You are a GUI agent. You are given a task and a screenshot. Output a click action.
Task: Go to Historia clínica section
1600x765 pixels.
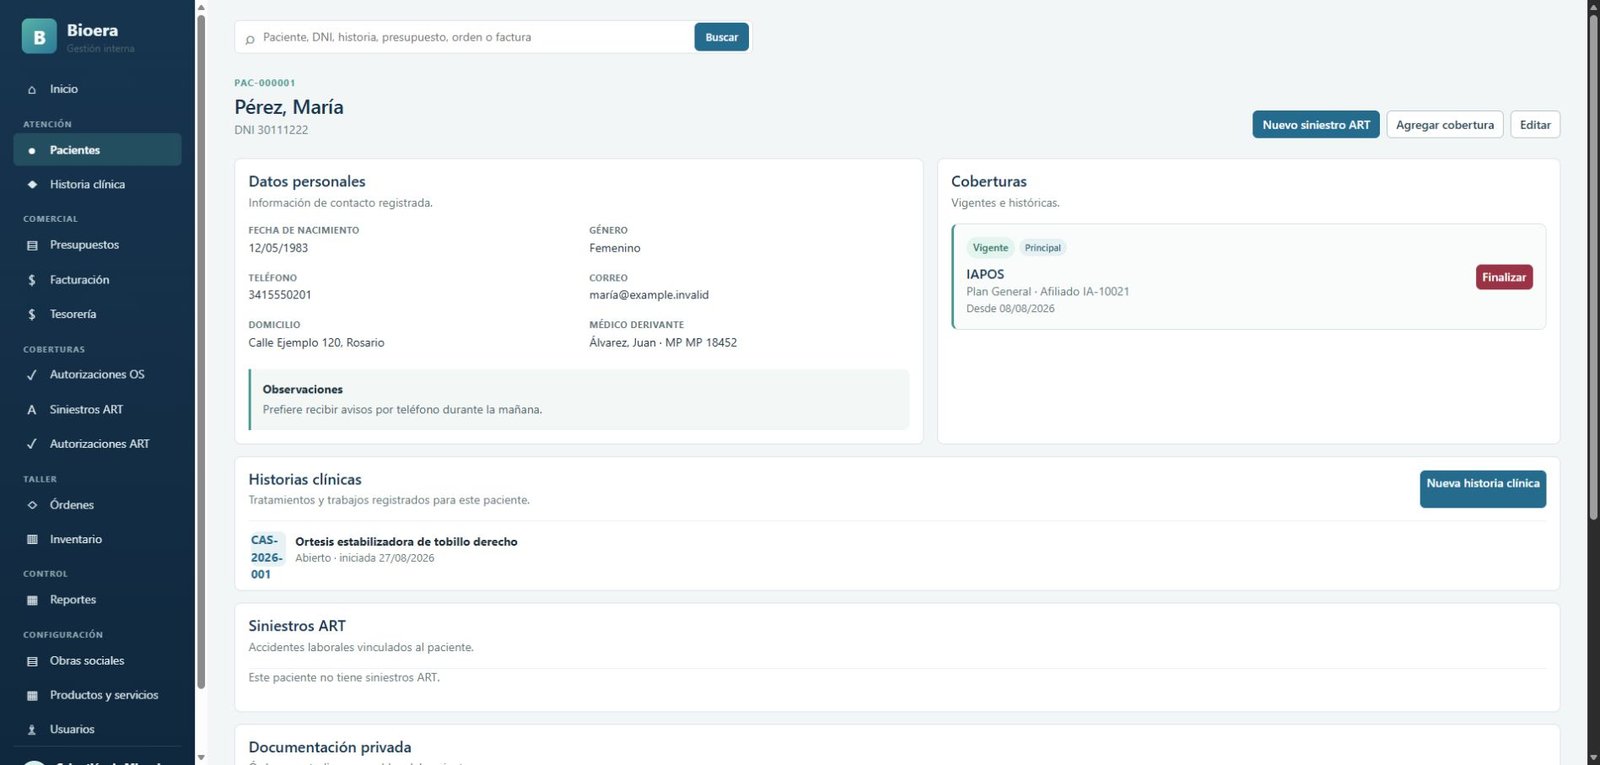coord(97,184)
